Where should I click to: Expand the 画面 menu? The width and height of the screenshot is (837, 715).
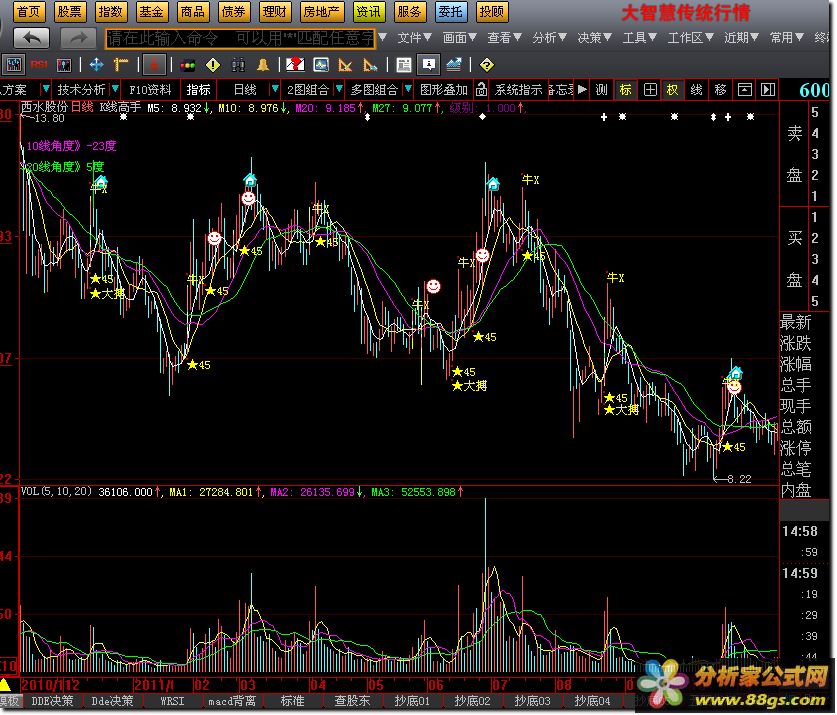[x=459, y=38]
